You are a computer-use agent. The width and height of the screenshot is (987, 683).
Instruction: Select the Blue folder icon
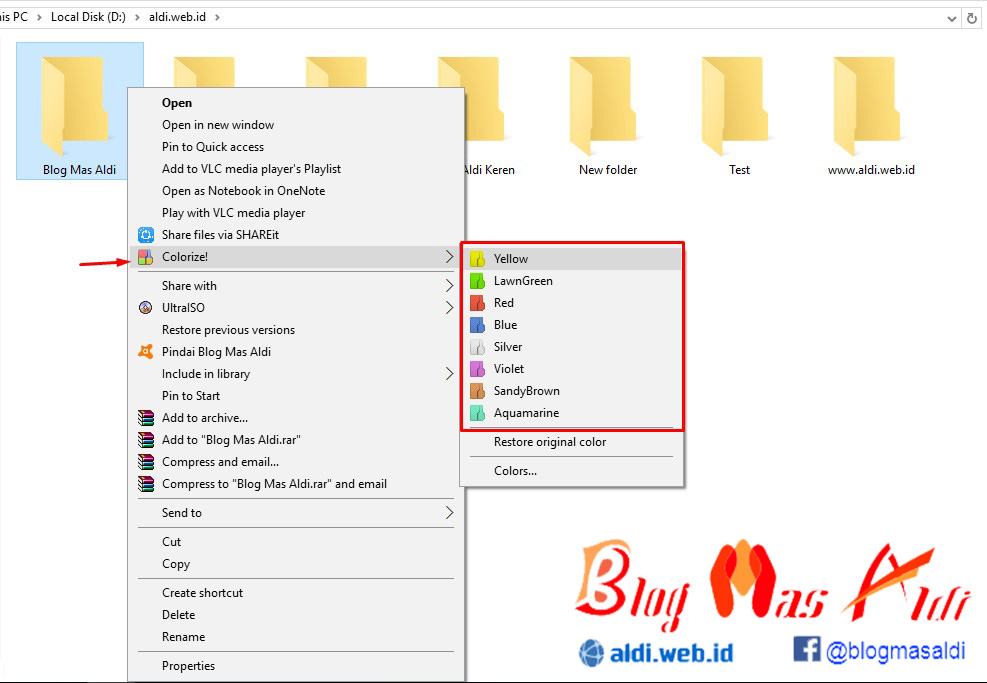click(x=477, y=324)
